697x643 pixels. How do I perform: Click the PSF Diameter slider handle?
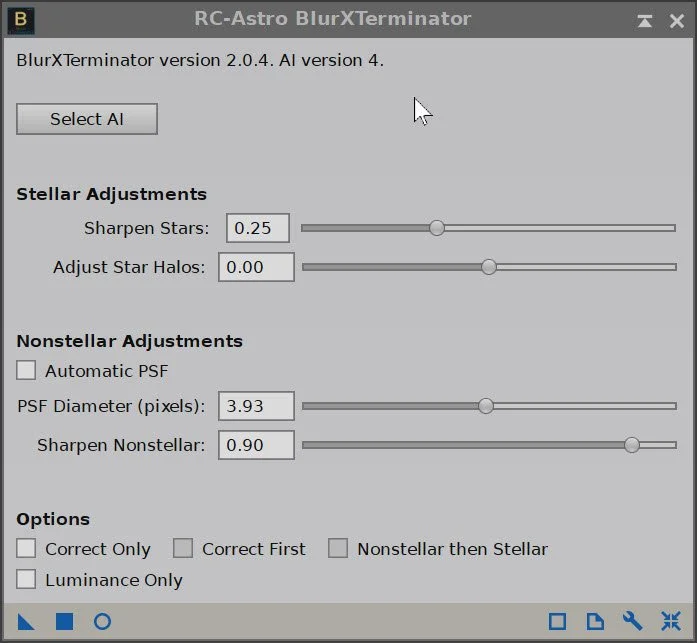(486, 406)
